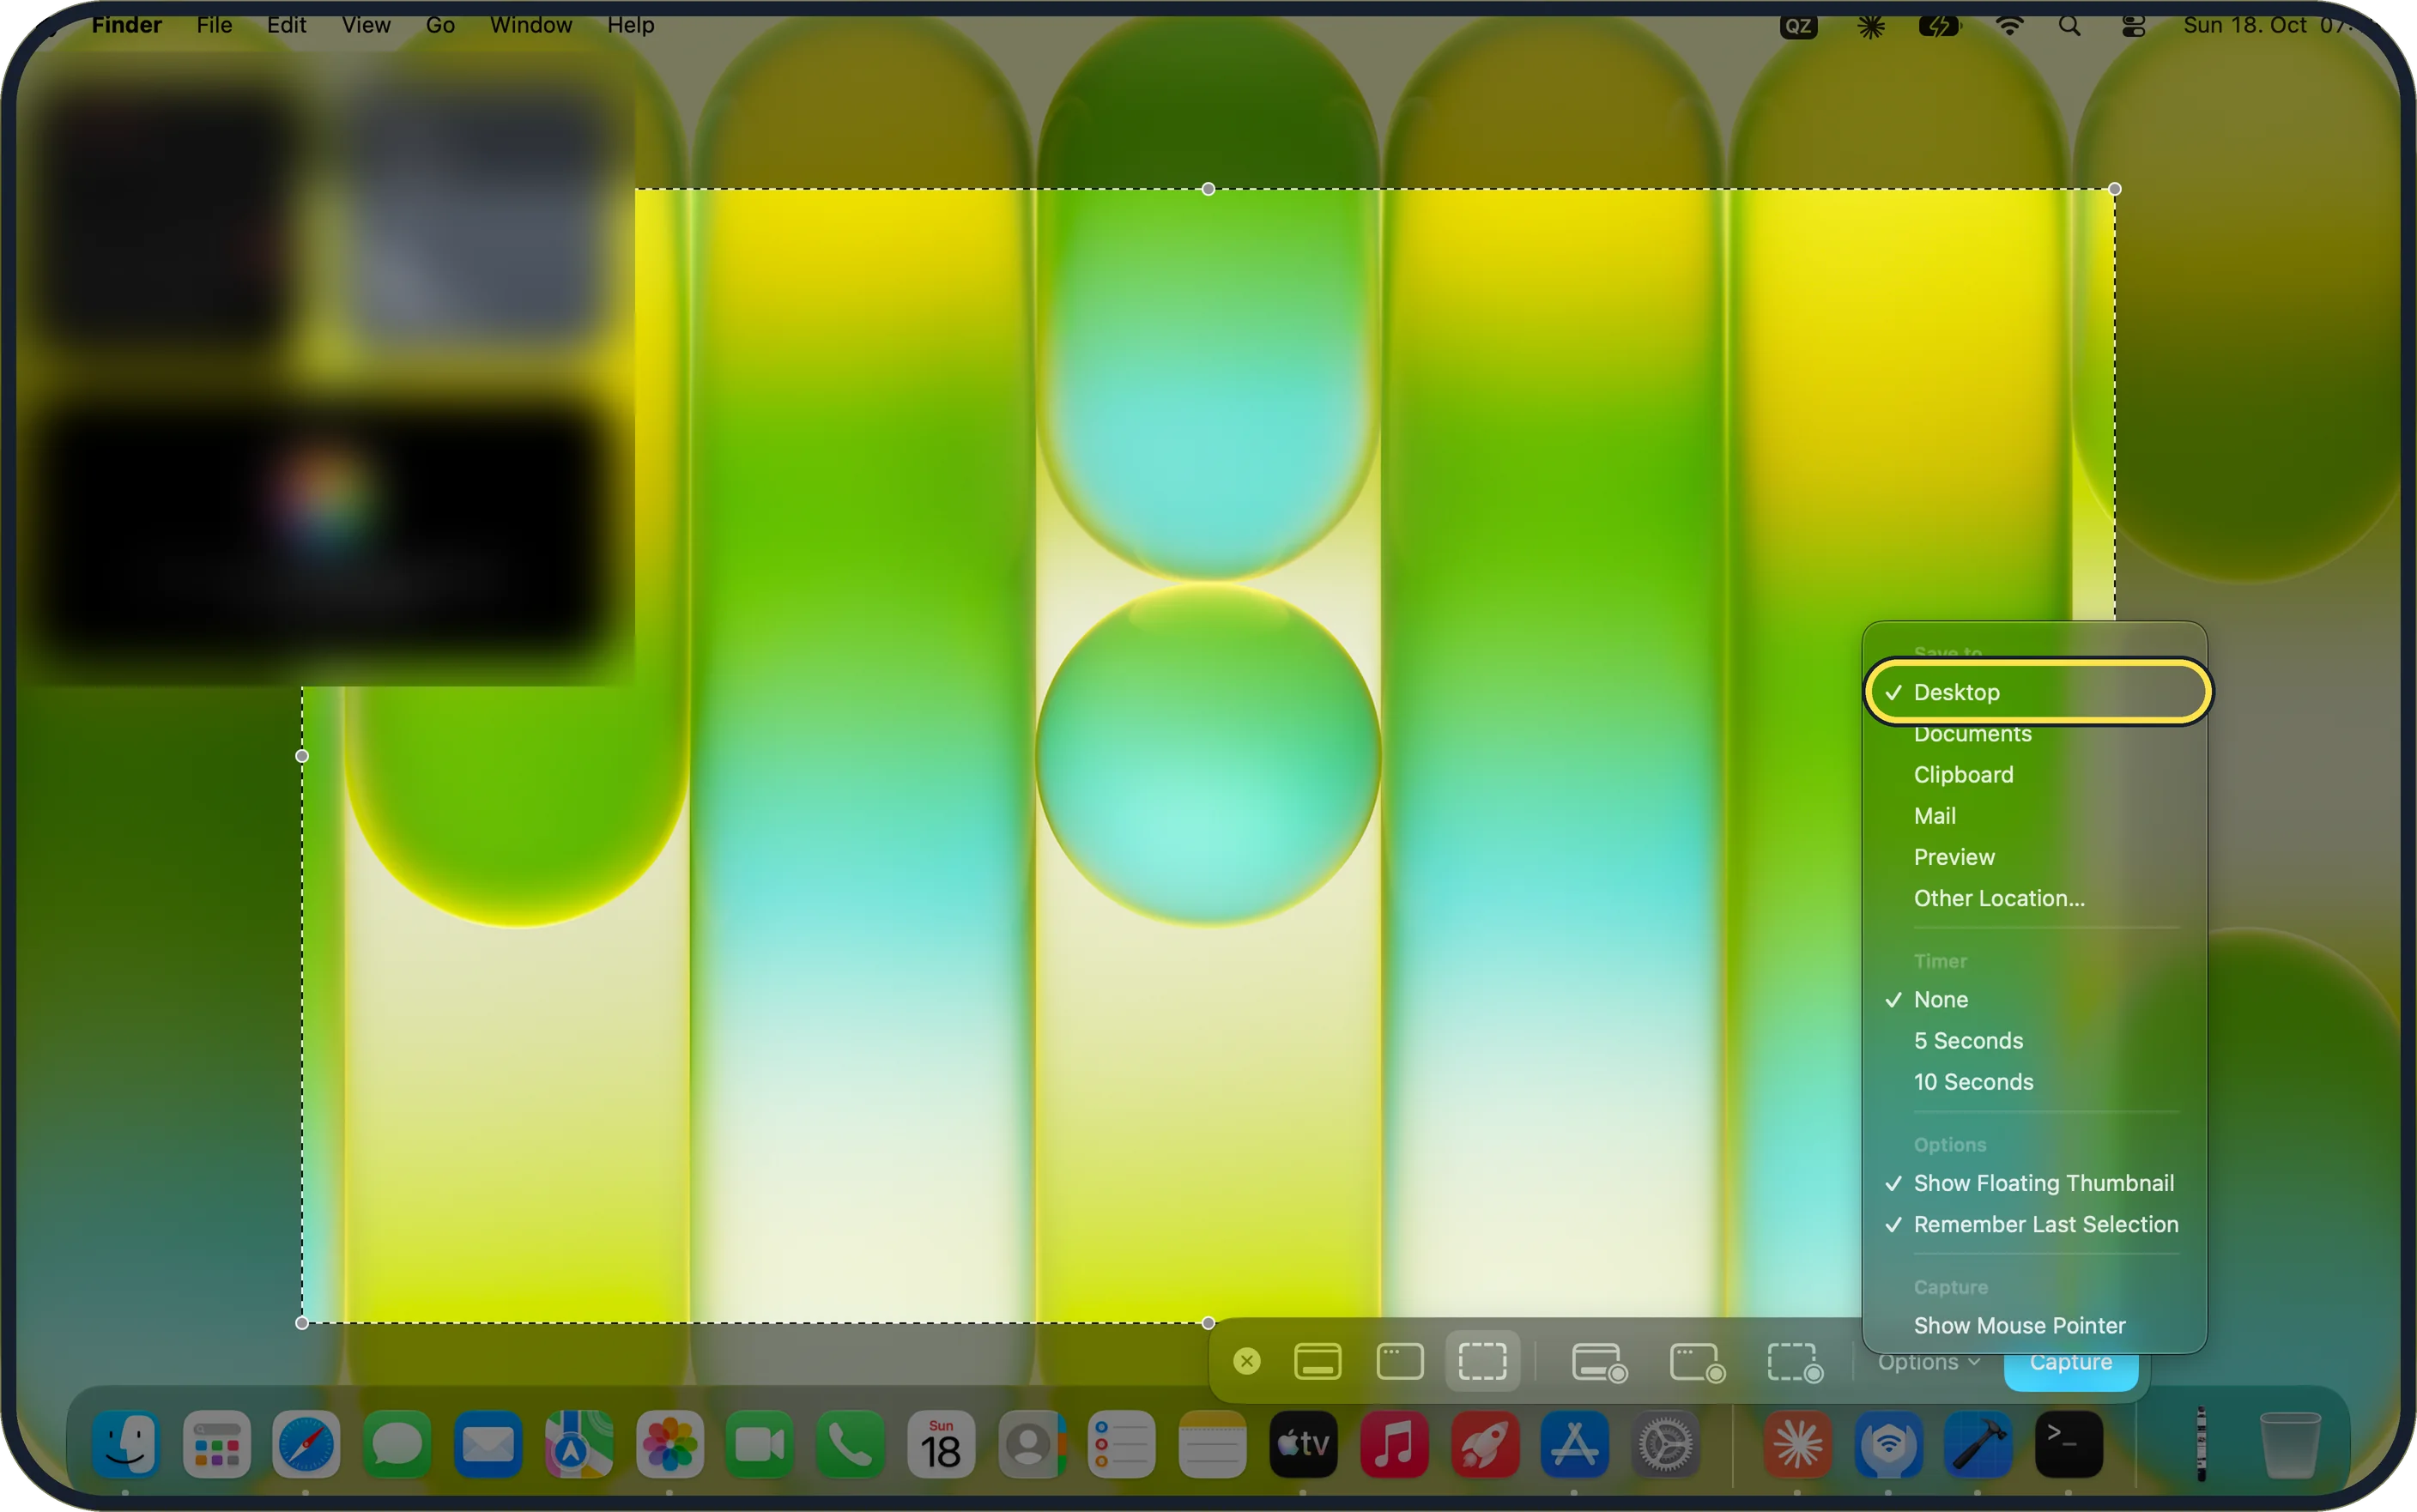The height and width of the screenshot is (1512, 2417).
Task: Click the starburst icon in the menu bar
Action: [x=1870, y=26]
